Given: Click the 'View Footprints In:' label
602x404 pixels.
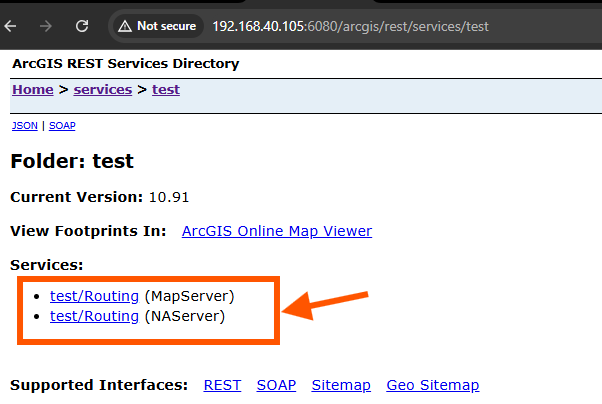Looking at the screenshot, I should 88,231.
